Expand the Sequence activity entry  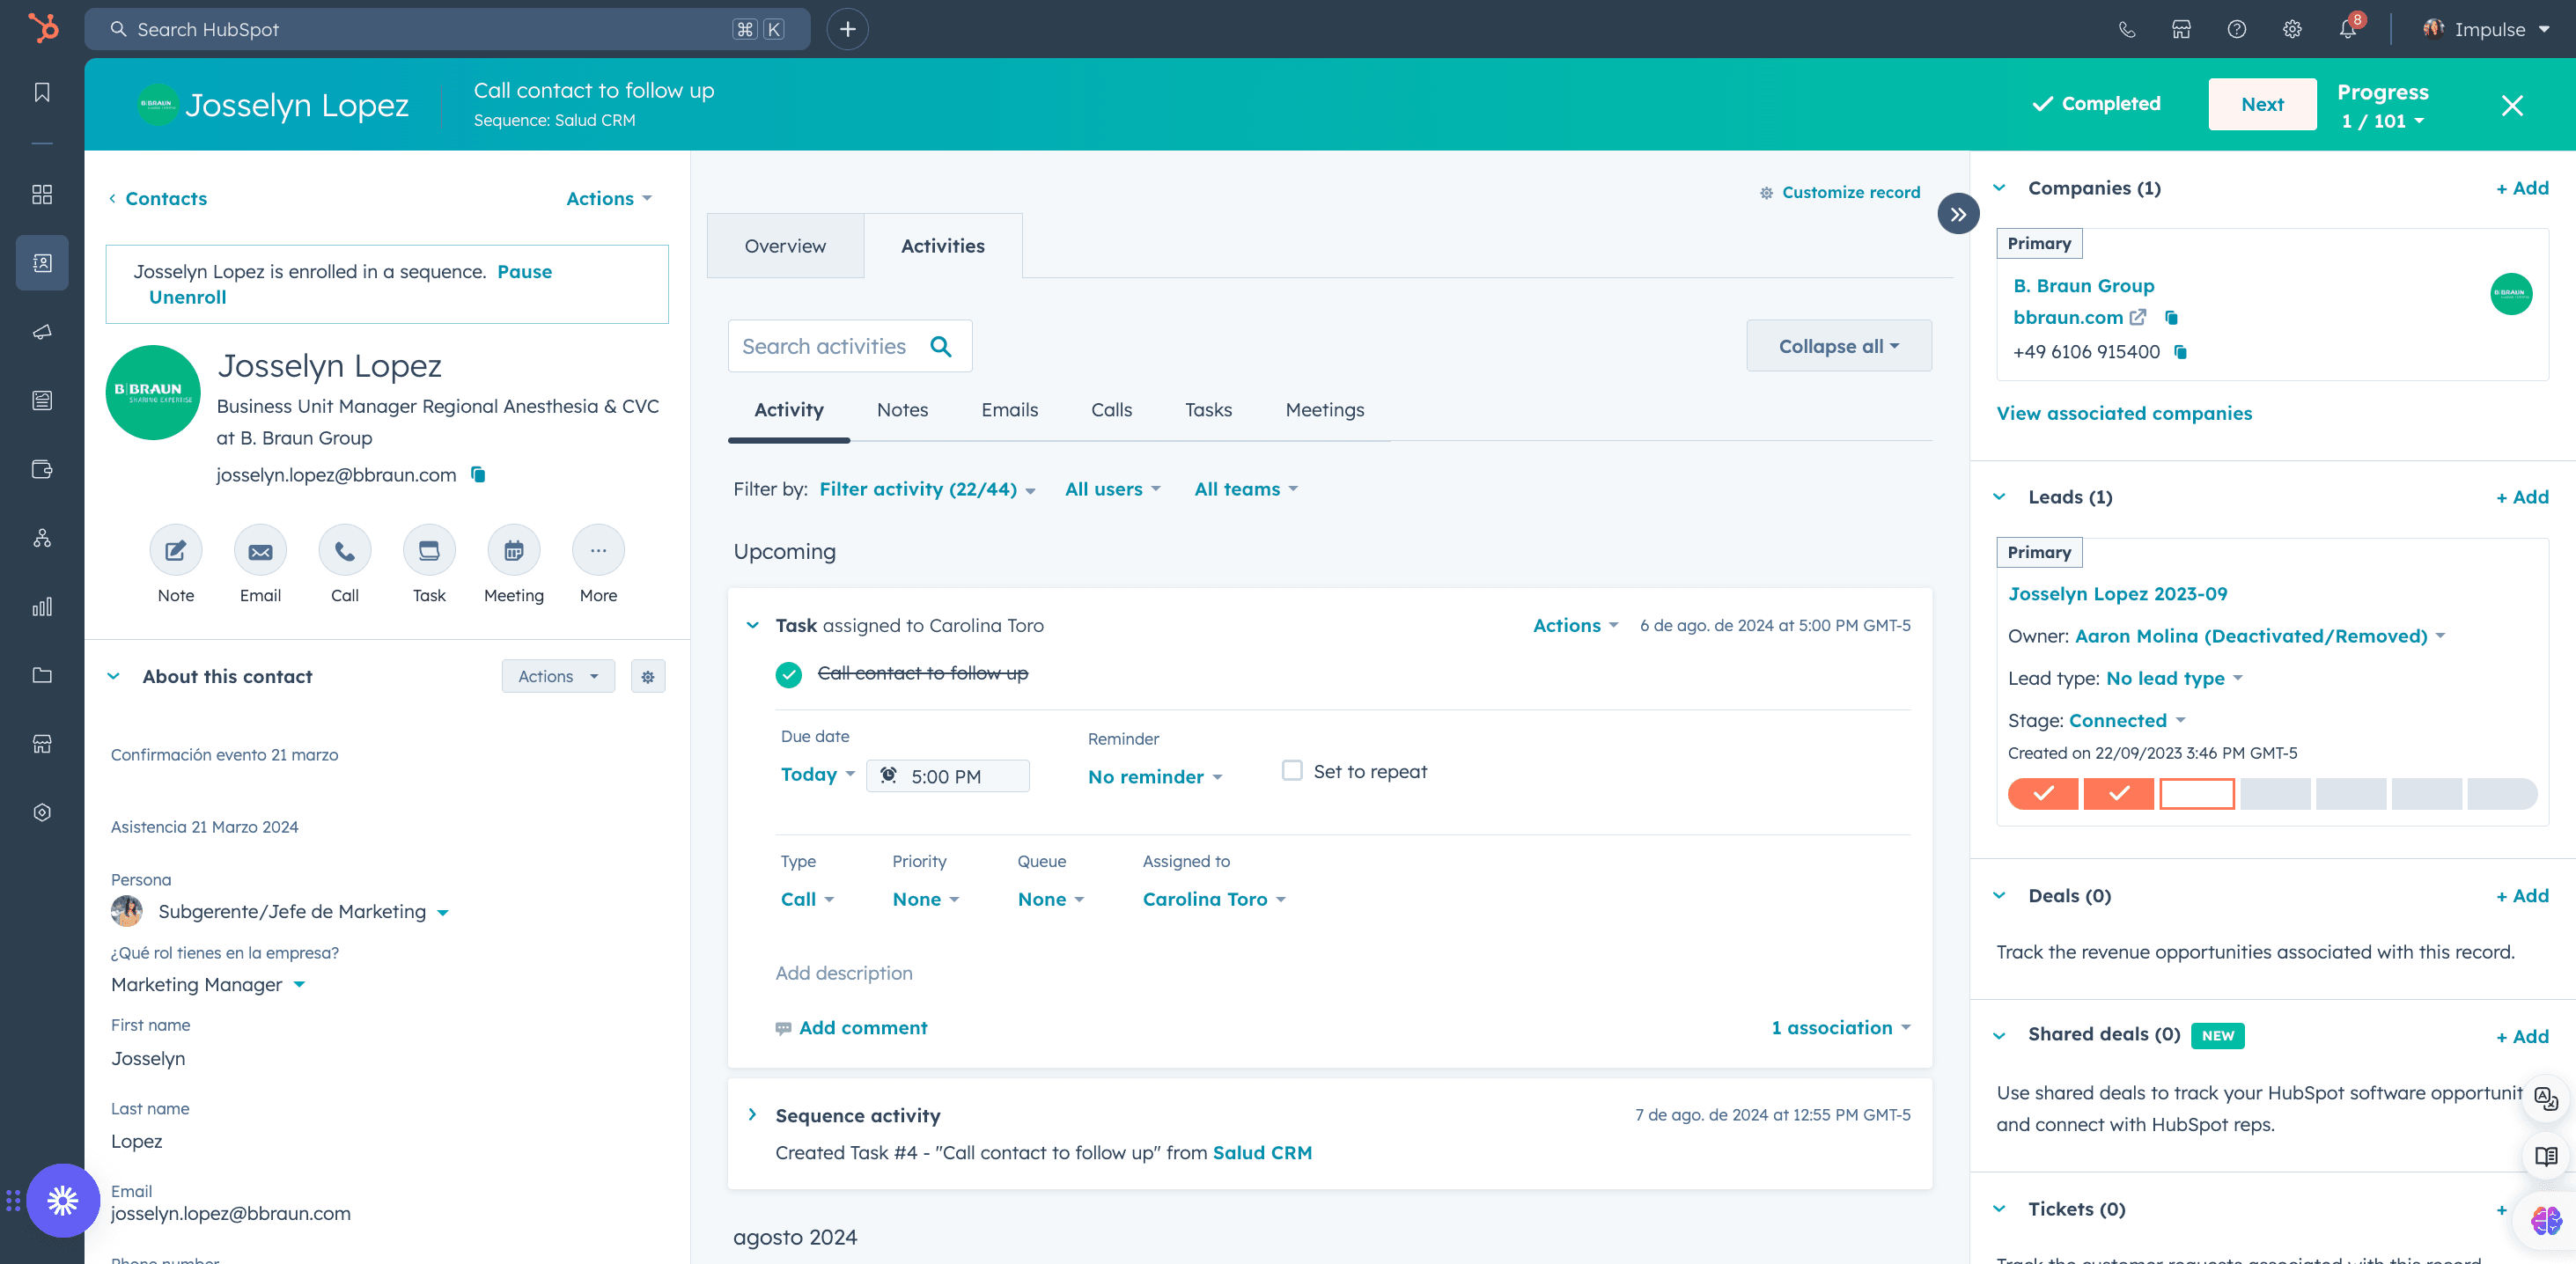coord(752,1114)
